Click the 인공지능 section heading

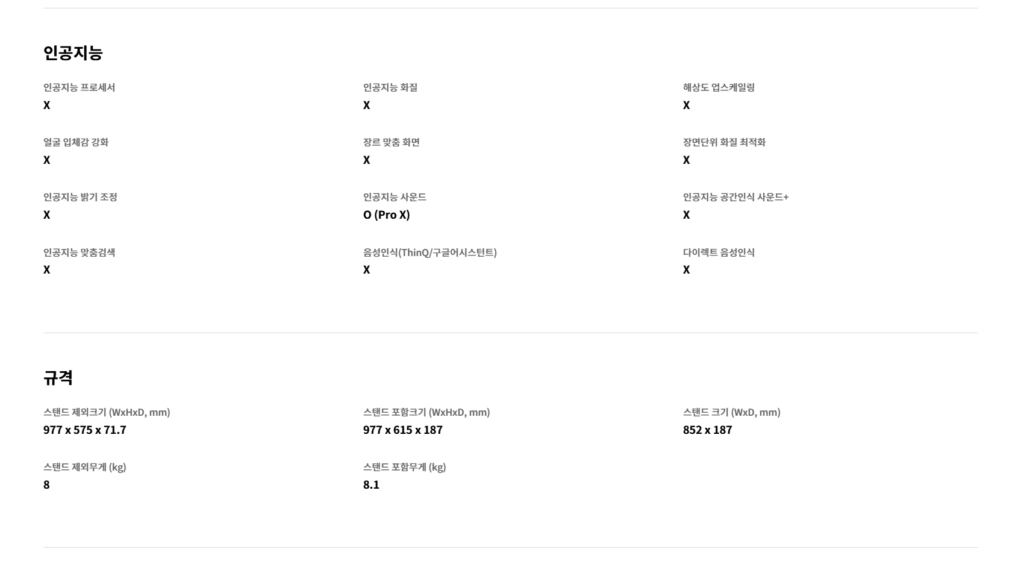[73, 53]
